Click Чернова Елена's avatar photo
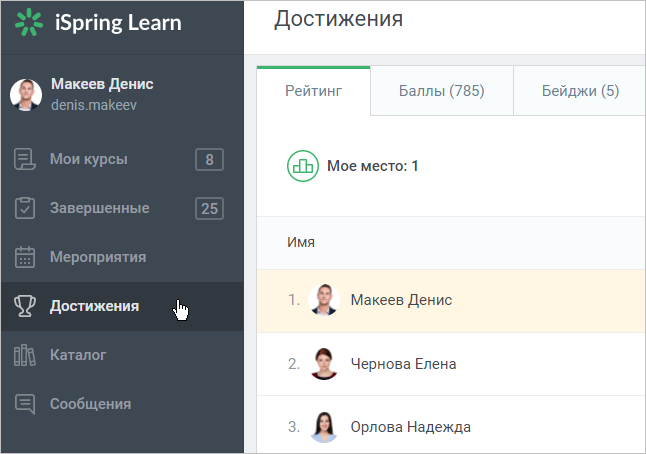 point(324,364)
